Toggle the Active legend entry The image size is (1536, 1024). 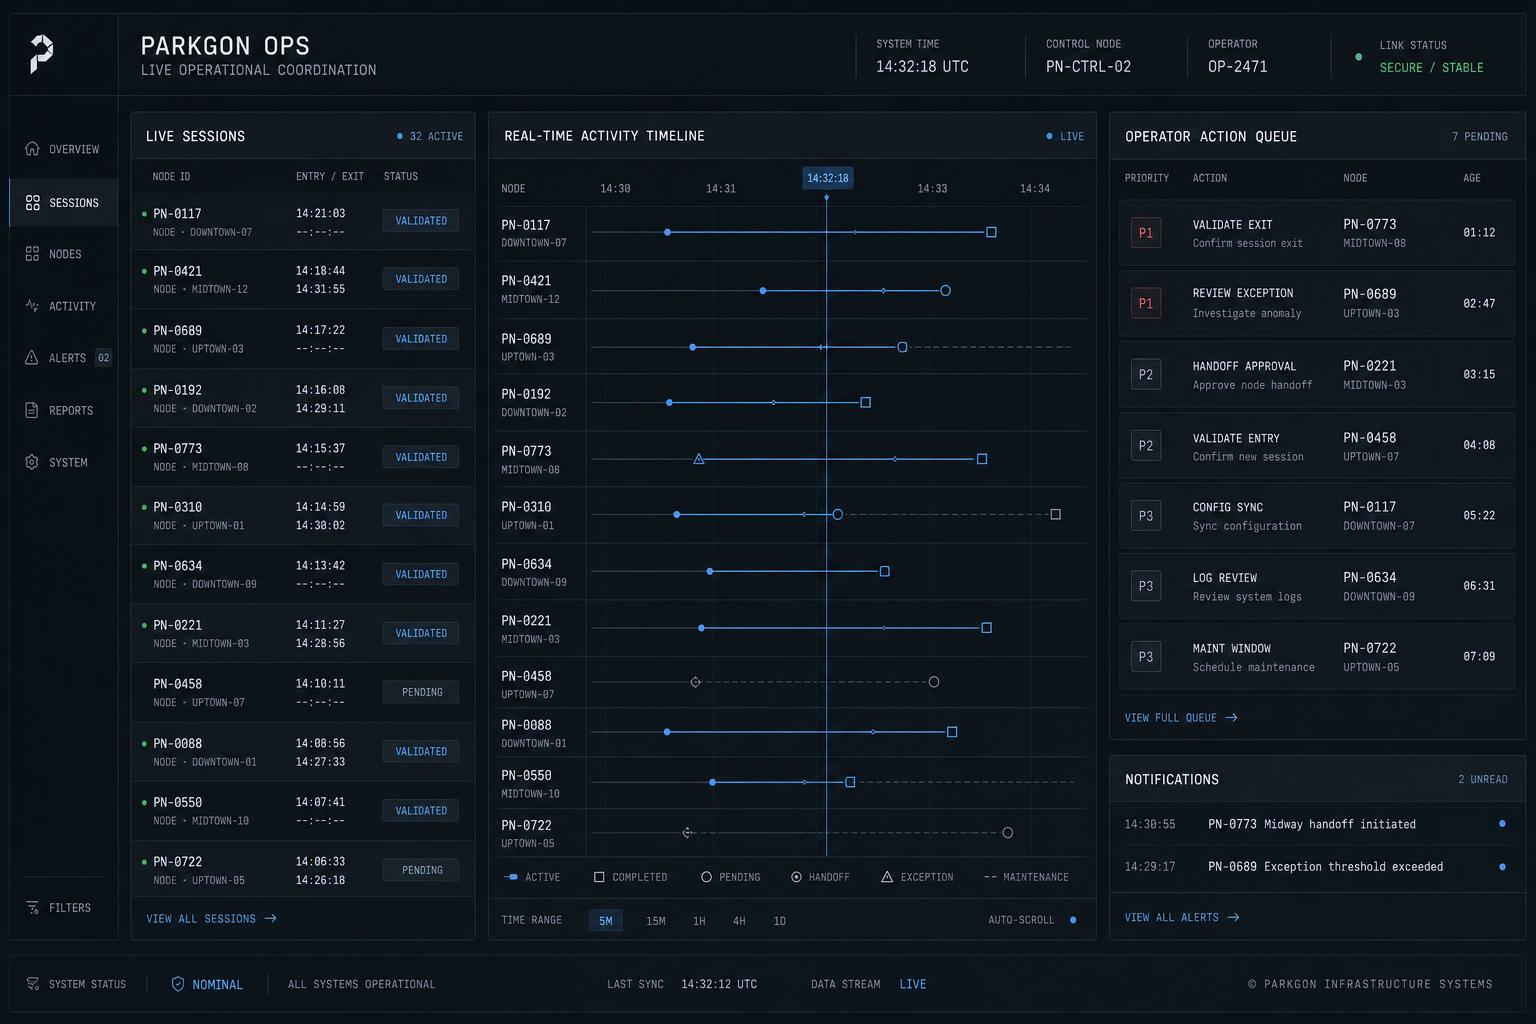(x=532, y=877)
